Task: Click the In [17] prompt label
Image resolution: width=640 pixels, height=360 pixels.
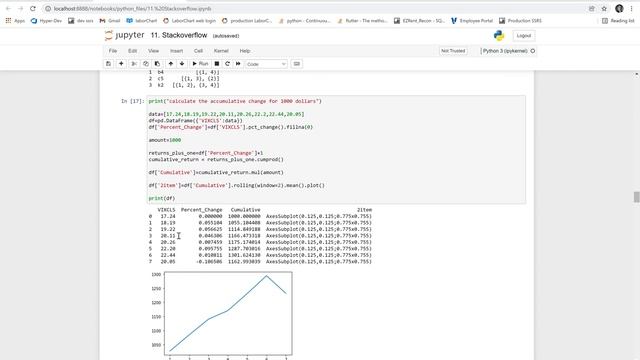Action: click(133, 101)
